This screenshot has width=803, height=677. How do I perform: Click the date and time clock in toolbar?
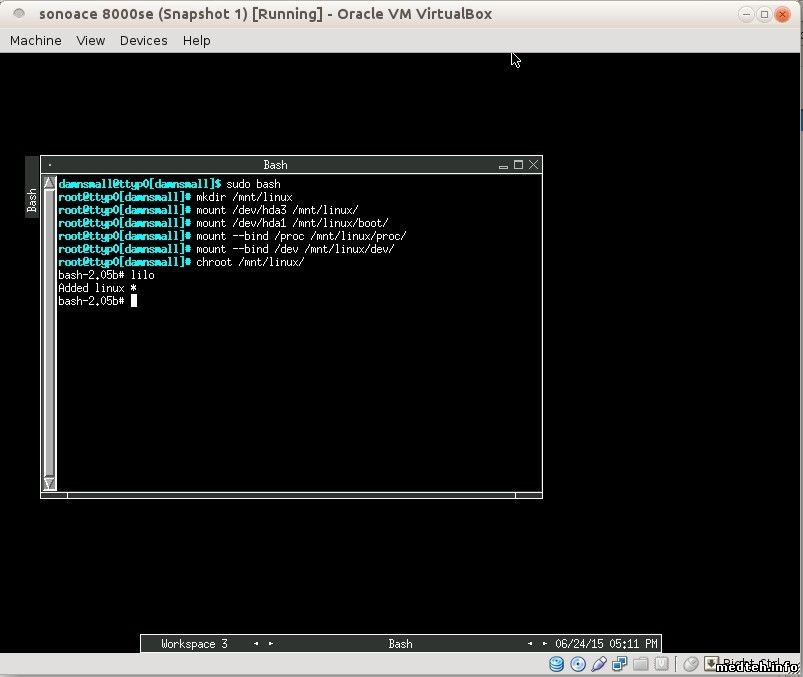tap(606, 644)
